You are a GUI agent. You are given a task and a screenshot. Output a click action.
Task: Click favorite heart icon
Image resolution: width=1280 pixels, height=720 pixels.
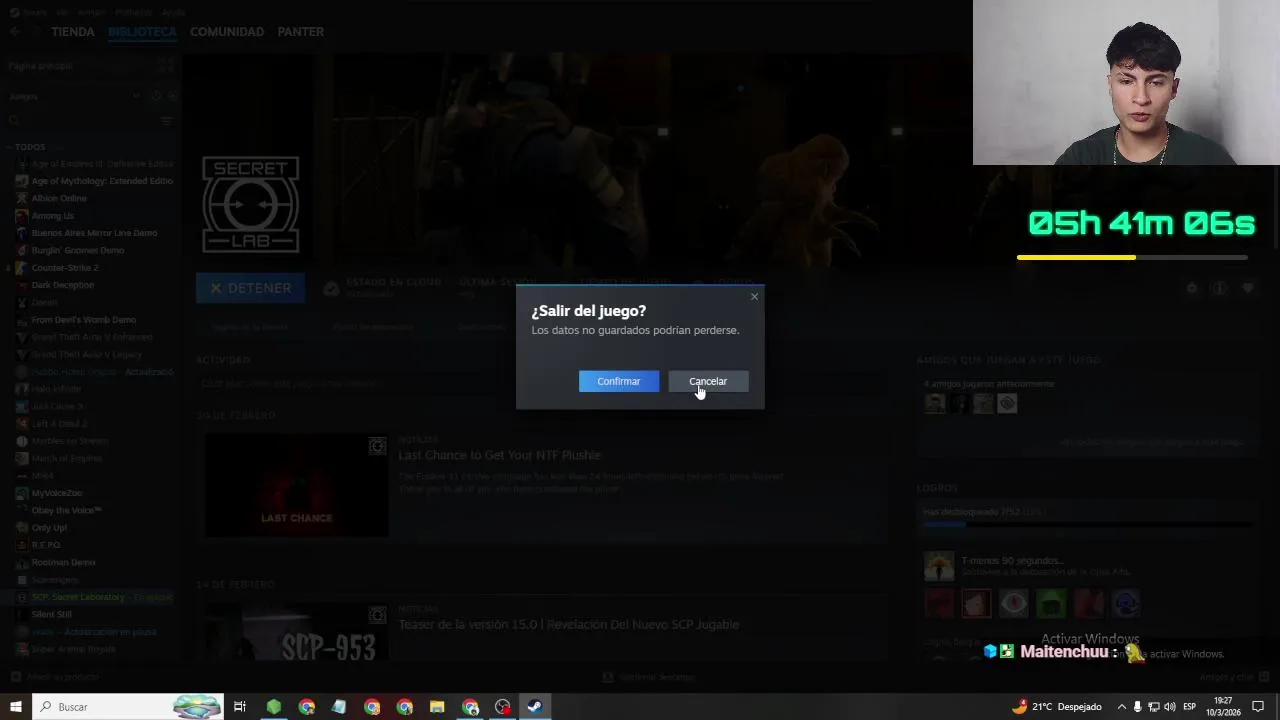point(1247,288)
